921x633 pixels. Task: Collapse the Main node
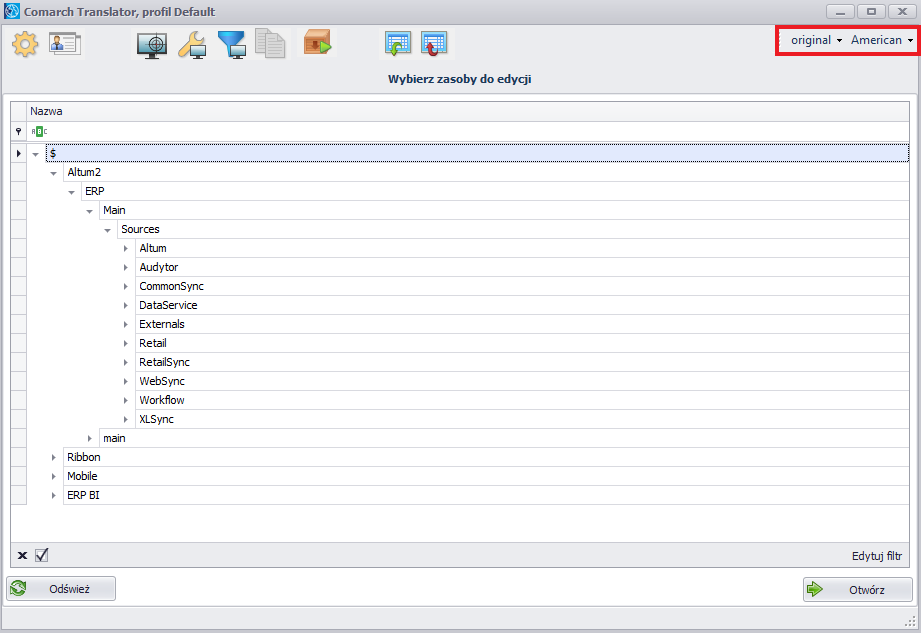[x=89, y=211]
